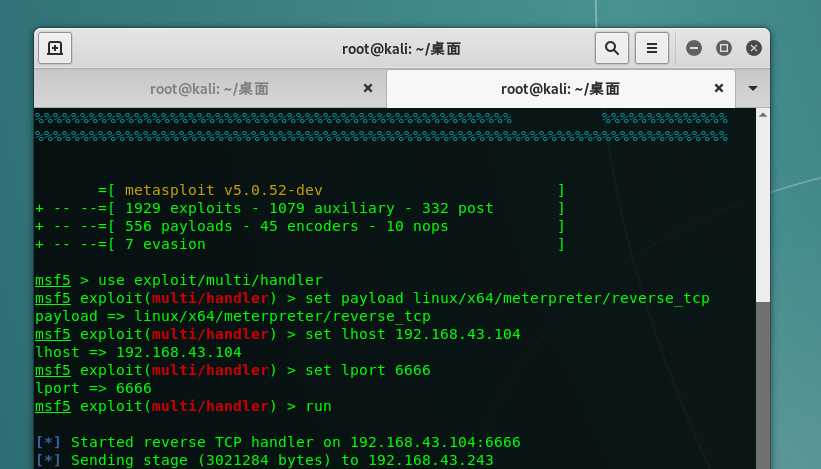Click the 'set payload' command line
This screenshot has width=821, height=469.
tap(372, 298)
